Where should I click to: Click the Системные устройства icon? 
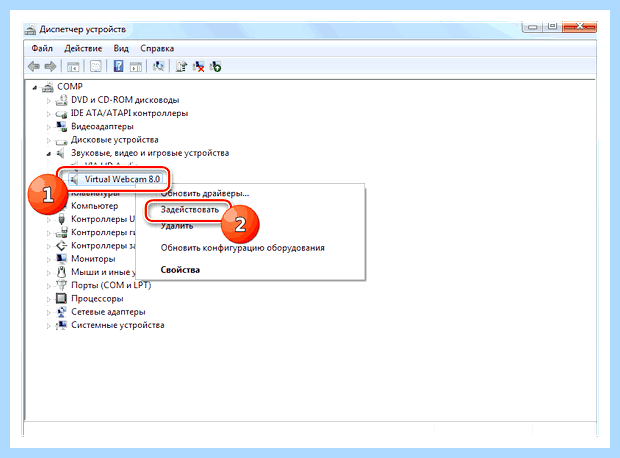click(61, 325)
